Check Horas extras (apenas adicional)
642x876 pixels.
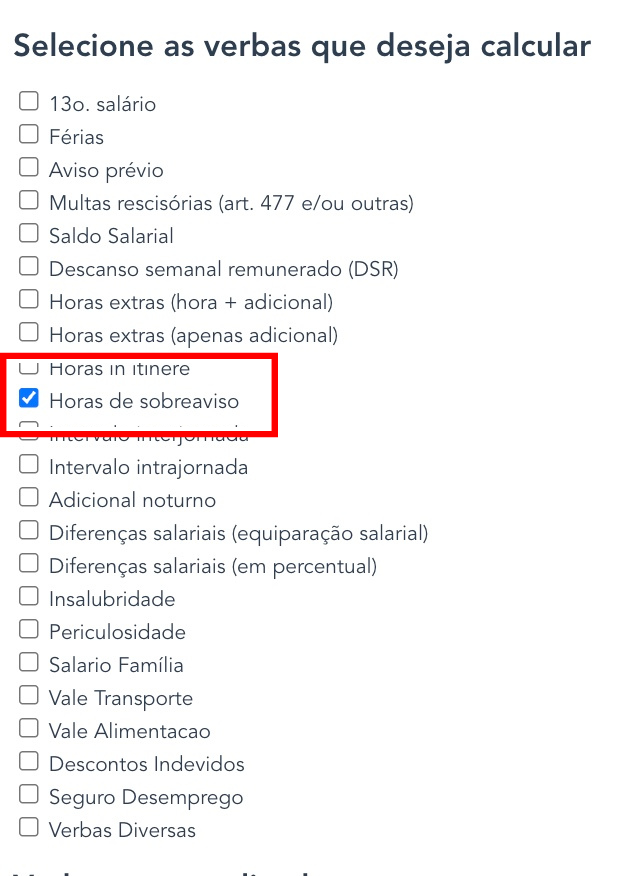point(29,332)
